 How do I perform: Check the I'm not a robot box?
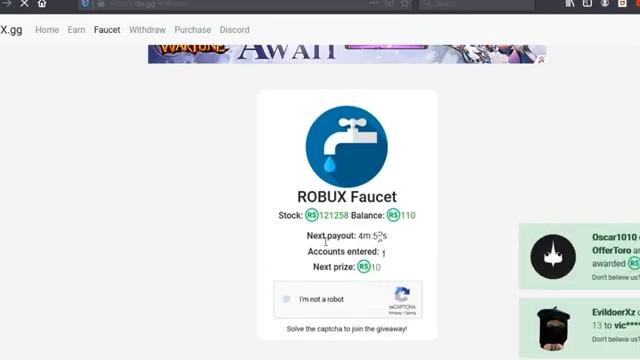(x=286, y=299)
